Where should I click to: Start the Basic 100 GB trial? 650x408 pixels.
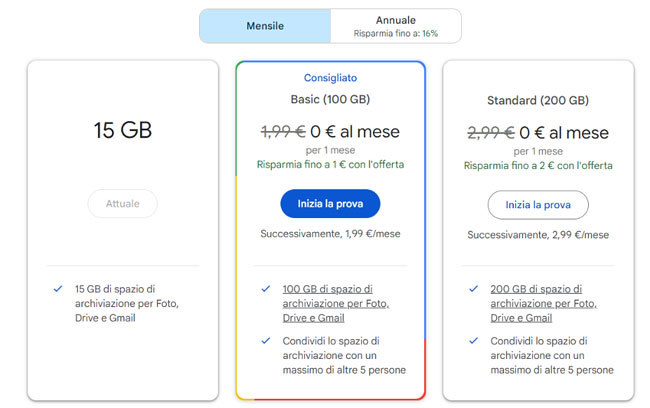click(x=330, y=204)
